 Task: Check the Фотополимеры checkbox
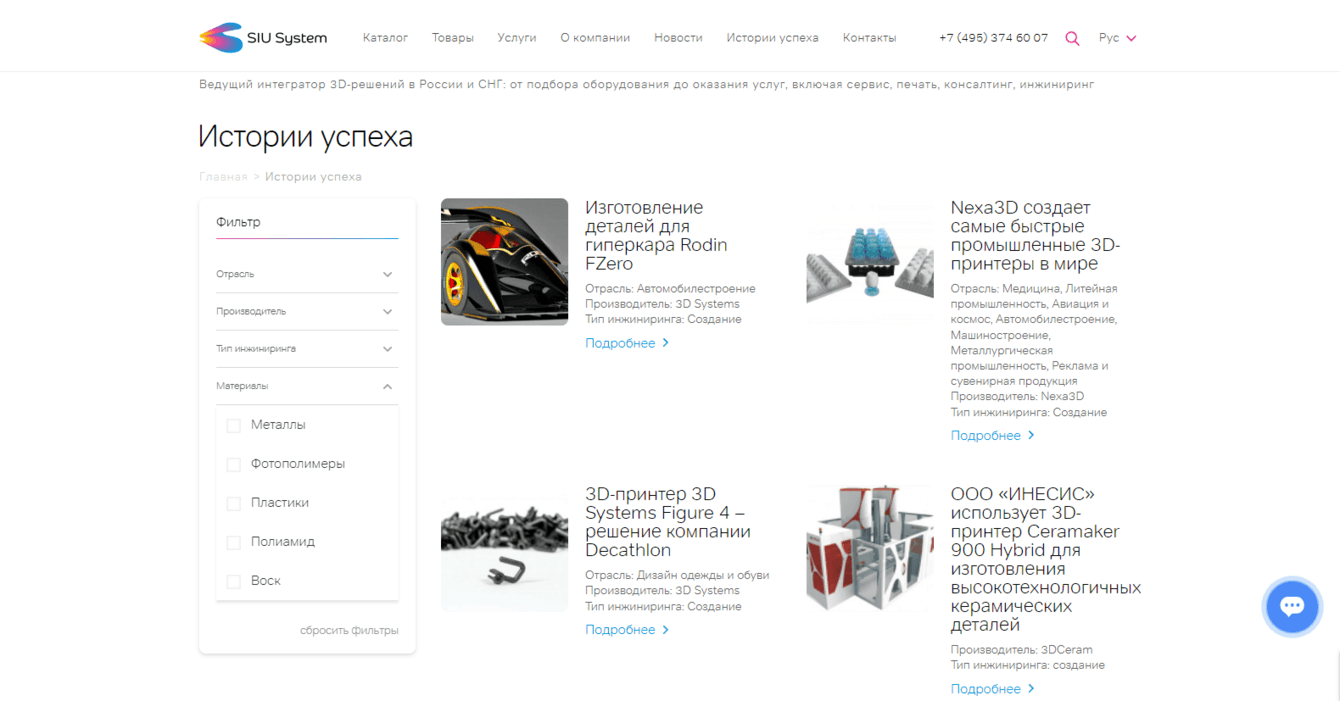[234, 464]
